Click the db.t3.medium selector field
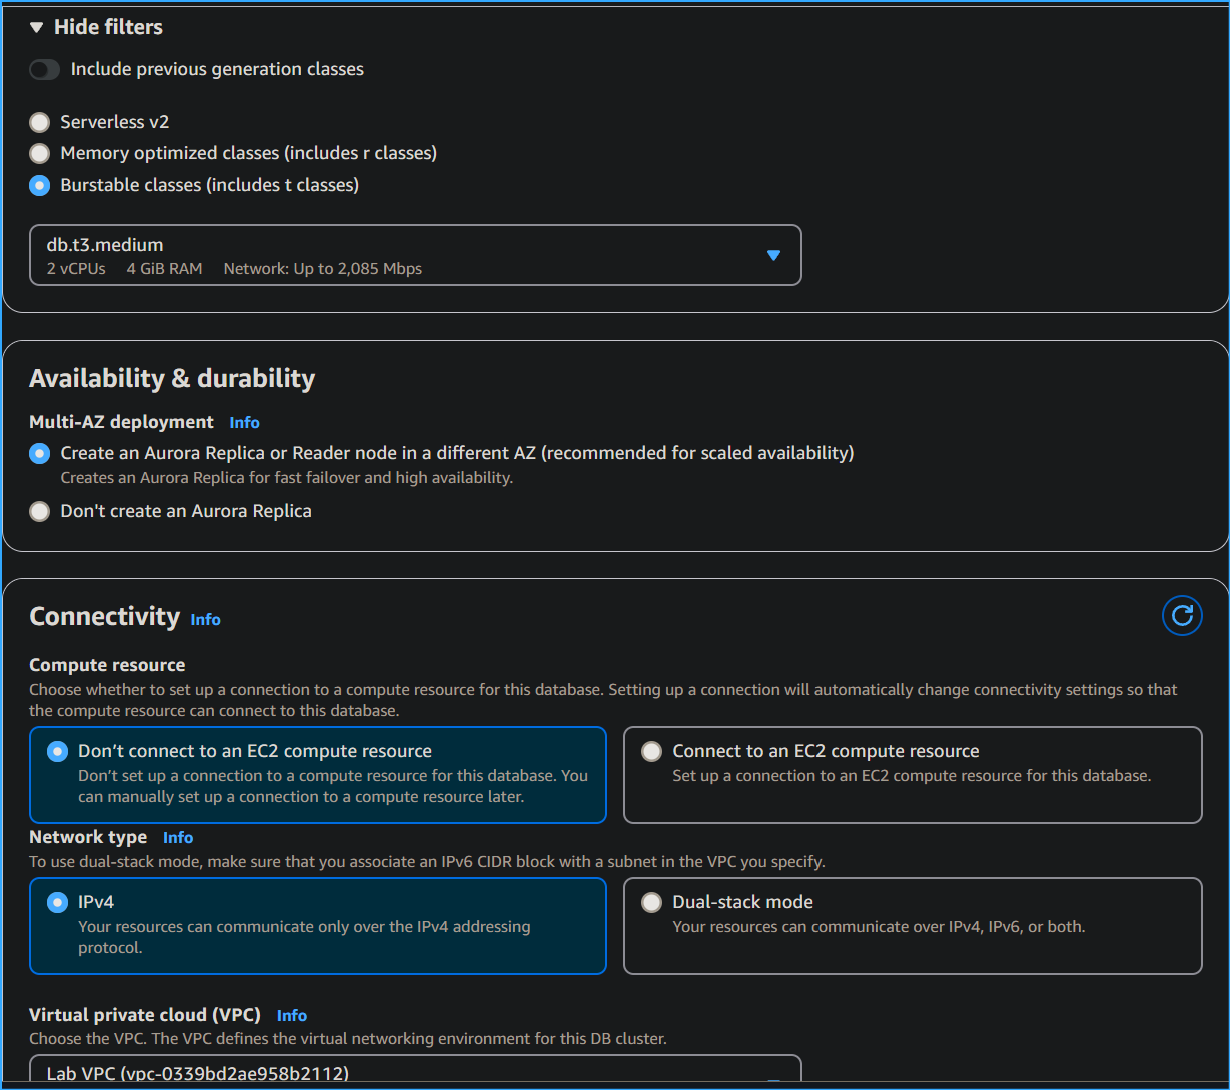 [400, 255]
